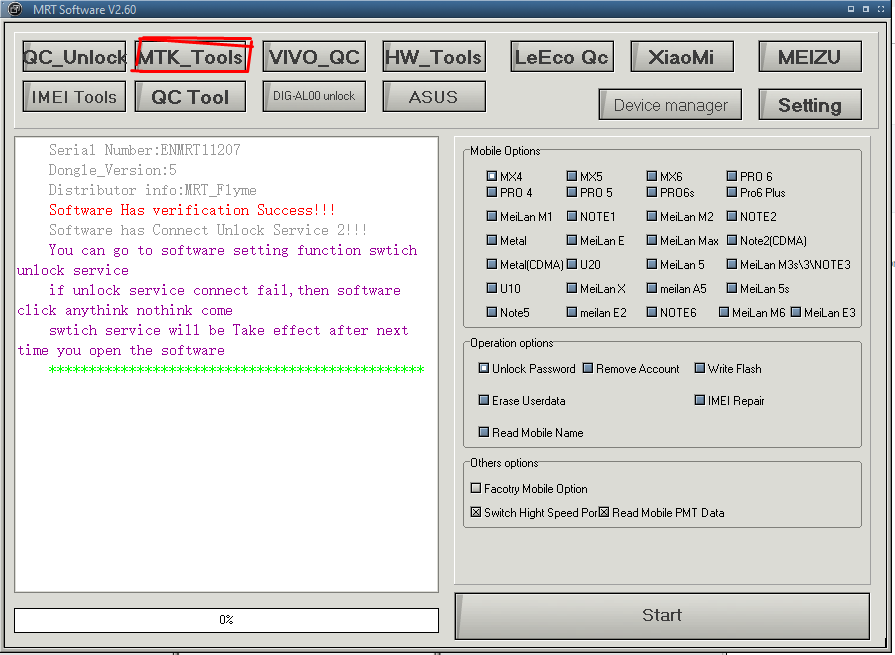Click the 'Distributor info:MRT_Flyme' log line

[152, 190]
